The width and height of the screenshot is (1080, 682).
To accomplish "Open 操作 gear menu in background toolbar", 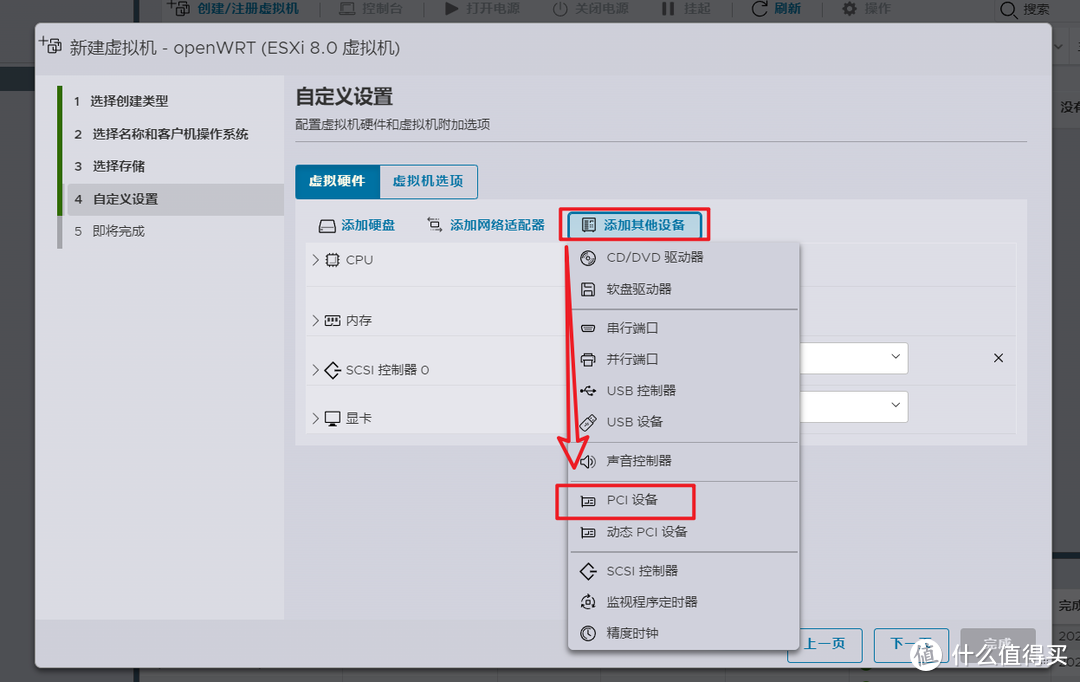I will pos(866,9).
